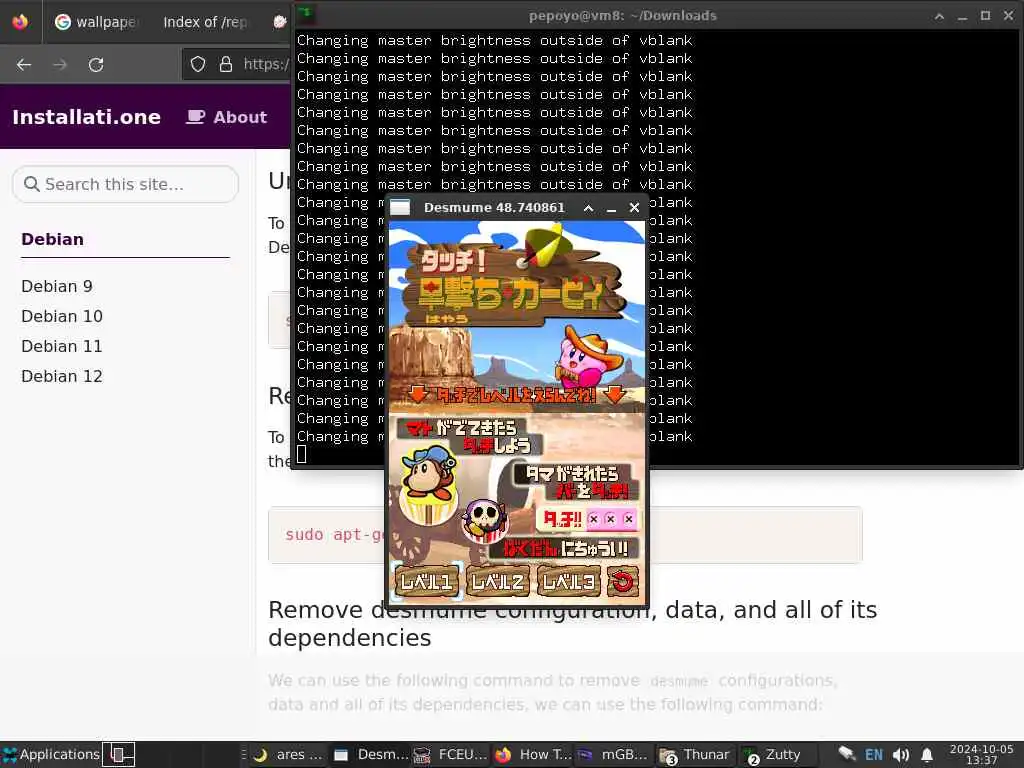Click the show desktop panel icon
Image resolution: width=1024 pixels, height=768 pixels.
tap(120, 754)
